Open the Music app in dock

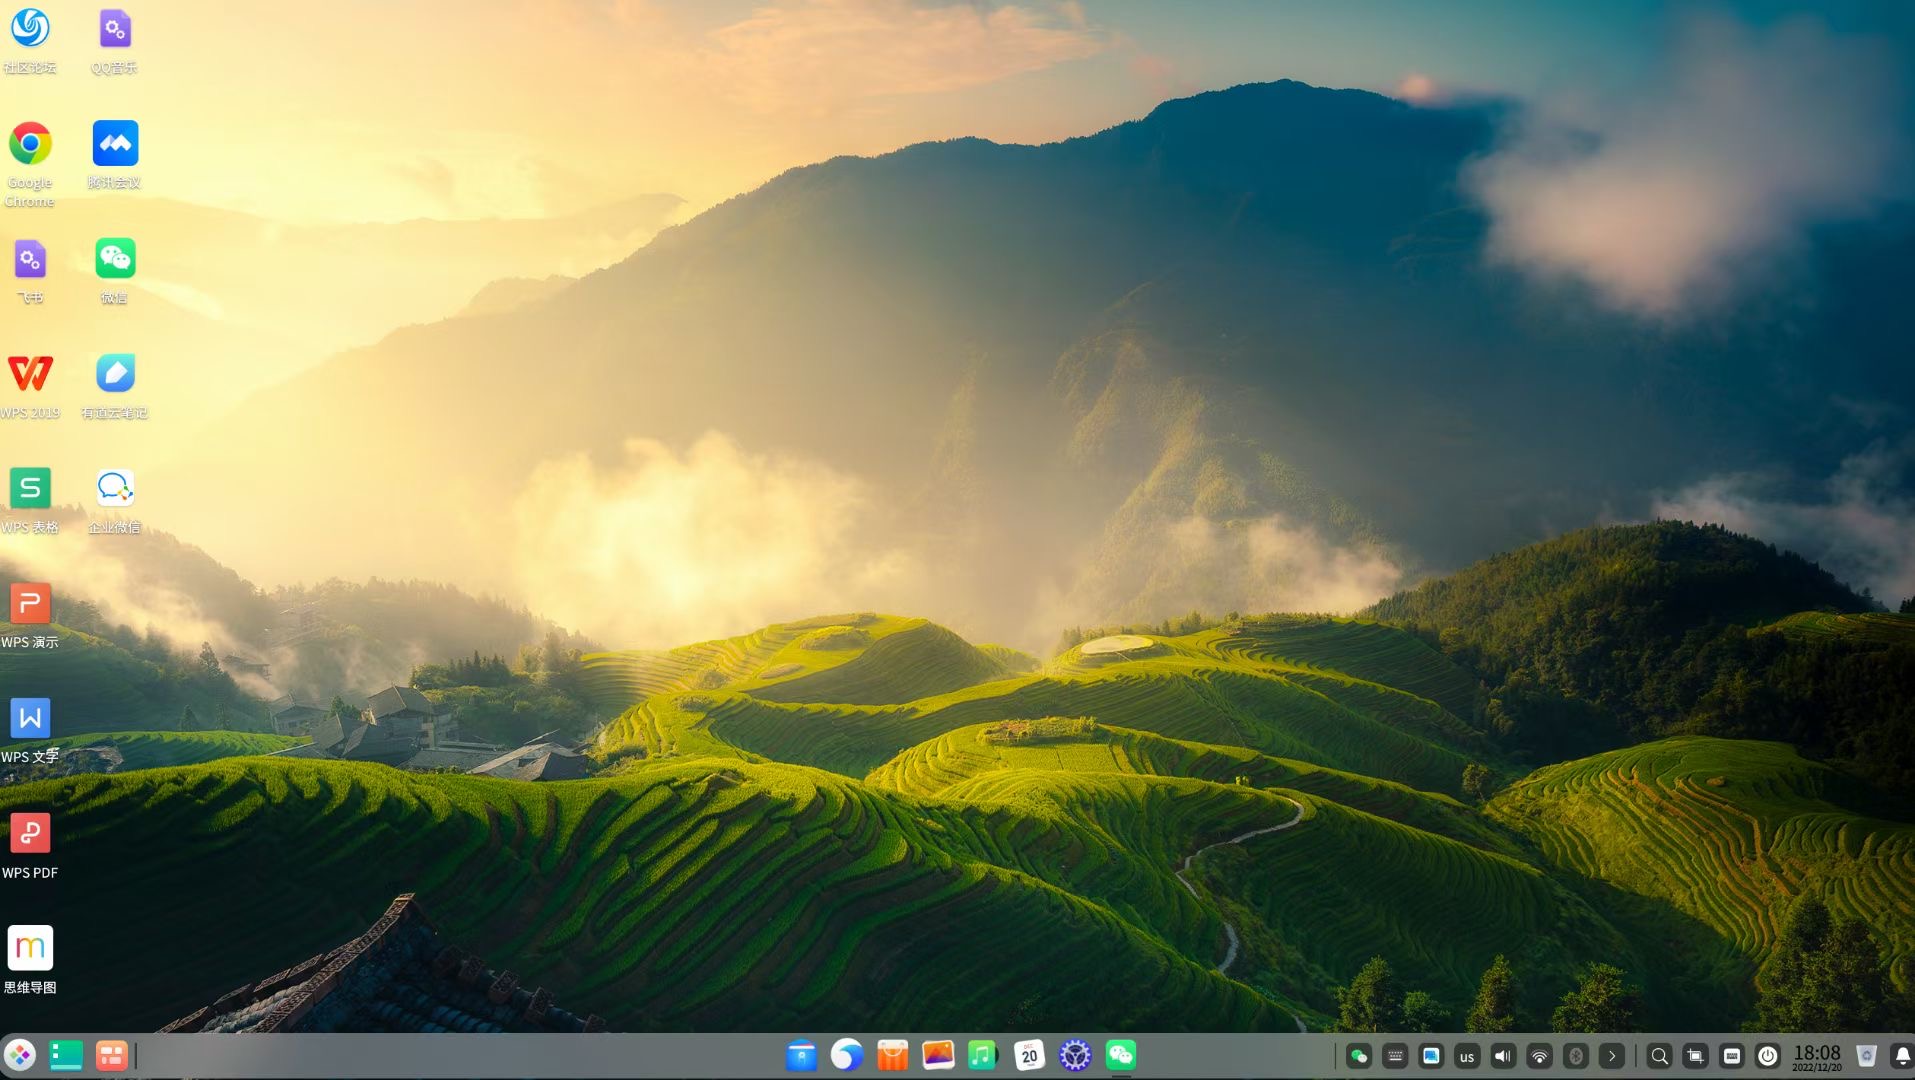tap(983, 1055)
